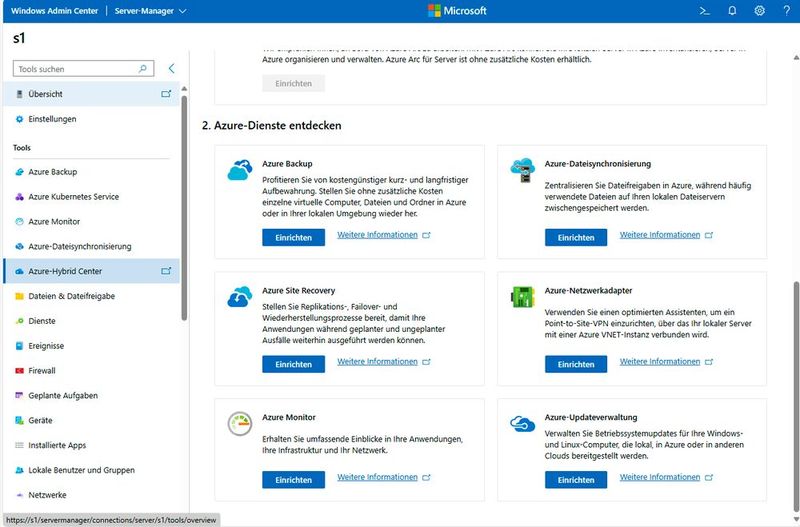Screen dimensions: 800x527
Task: Click the Microsoft logo in header
Action: pos(457,11)
